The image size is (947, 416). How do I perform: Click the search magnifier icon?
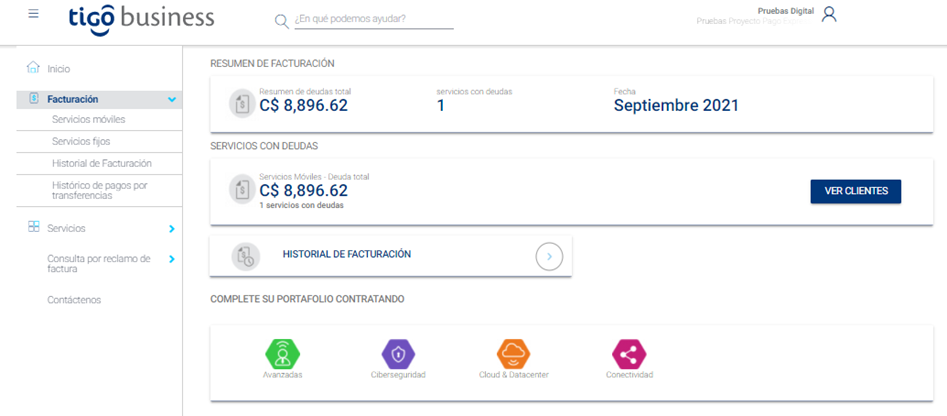point(281,21)
